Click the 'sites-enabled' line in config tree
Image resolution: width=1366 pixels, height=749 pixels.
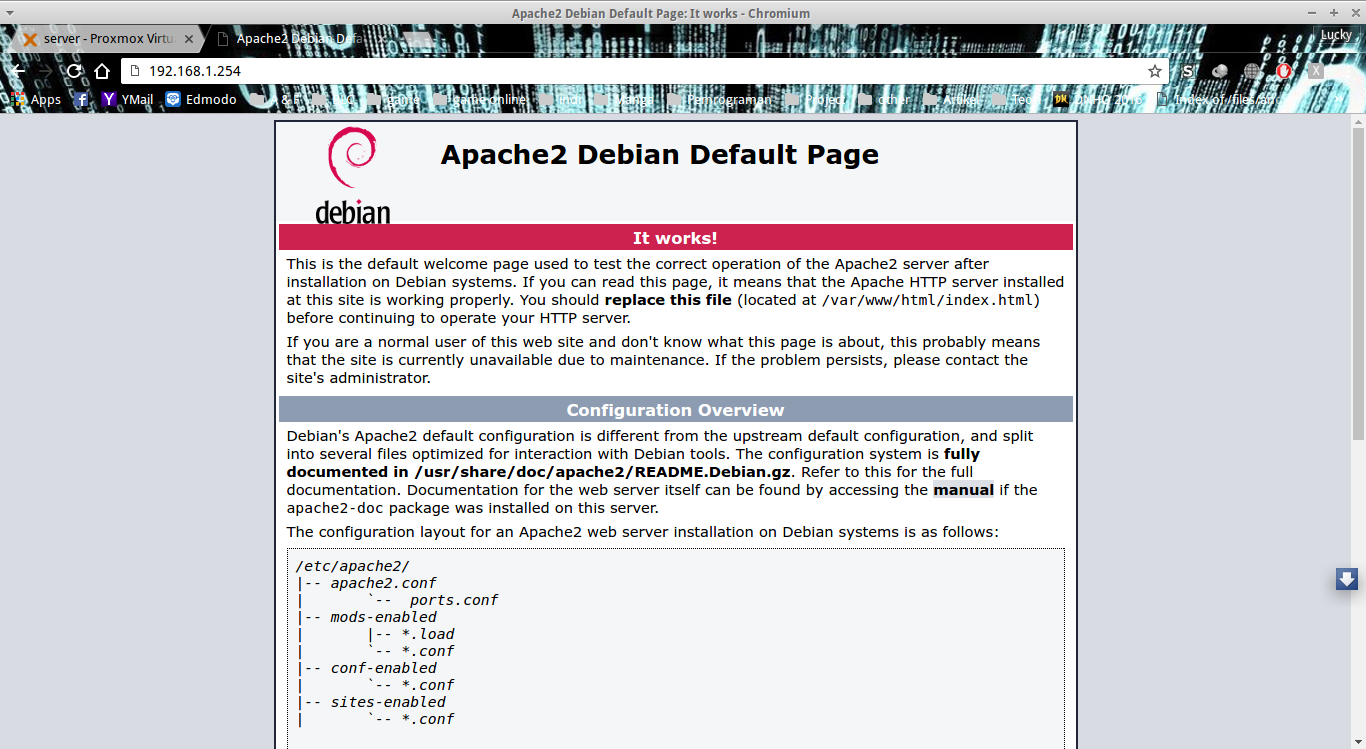point(388,702)
